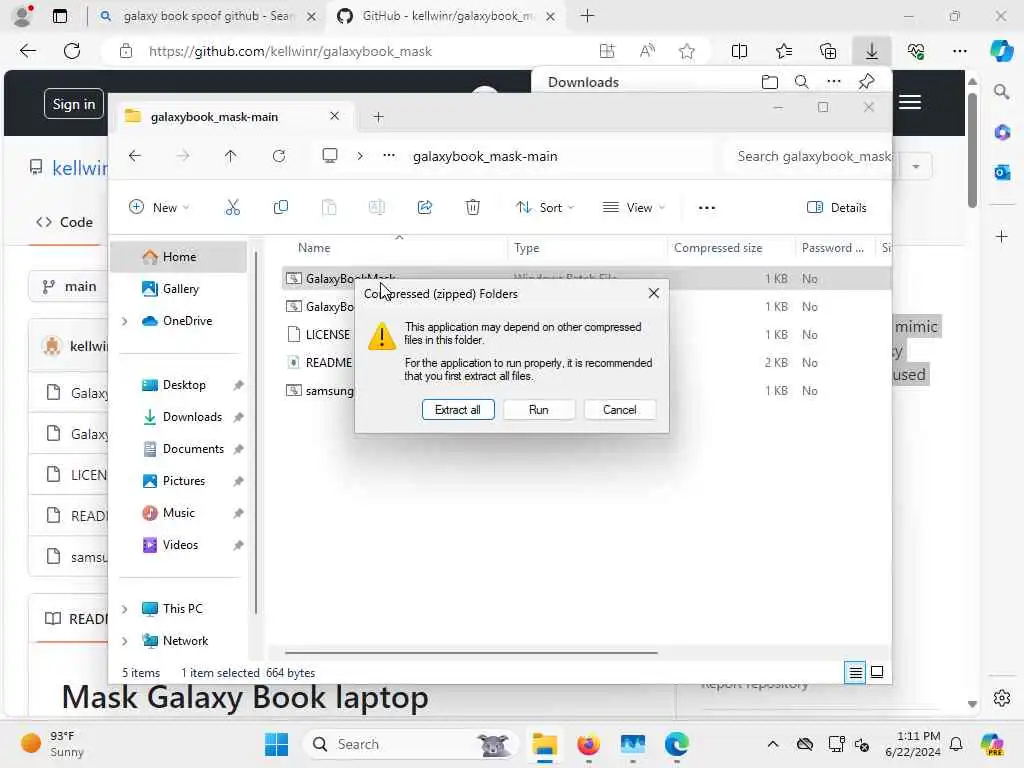Click the Search galaxybook_mask box
Screen dimensions: 1024x768
click(810, 156)
